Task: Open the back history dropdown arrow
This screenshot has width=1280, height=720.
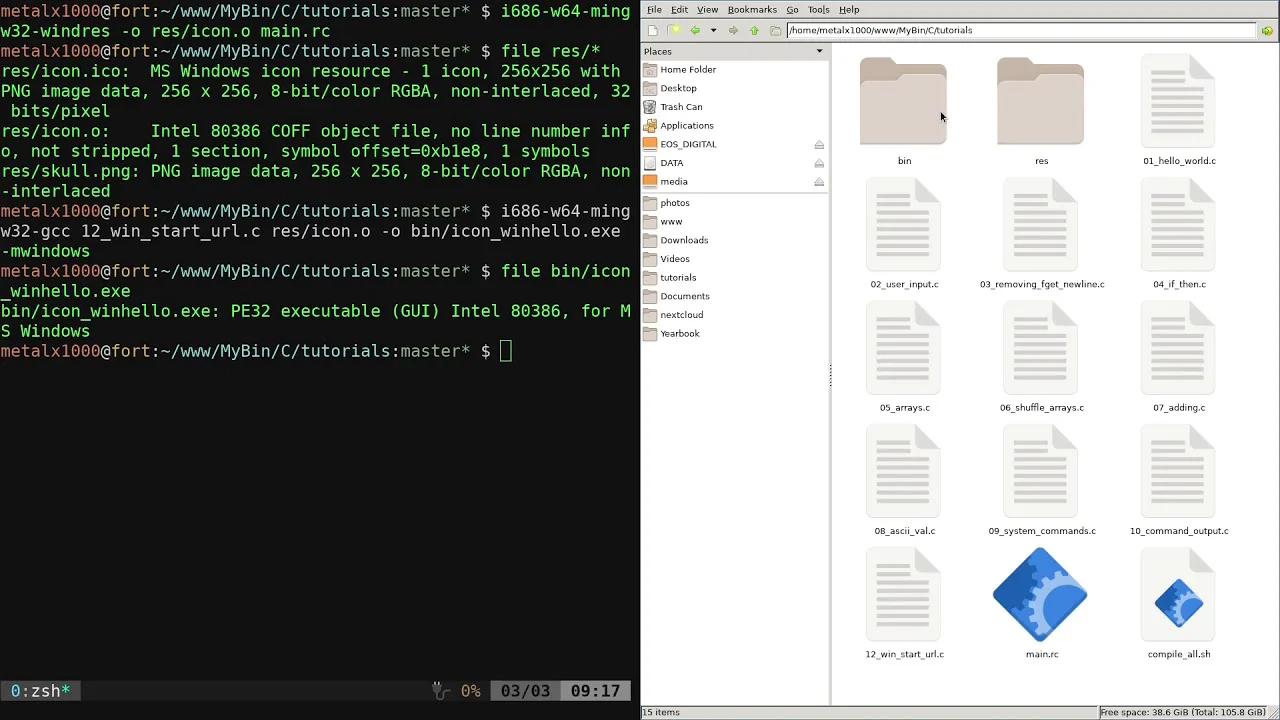Action: tap(713, 30)
